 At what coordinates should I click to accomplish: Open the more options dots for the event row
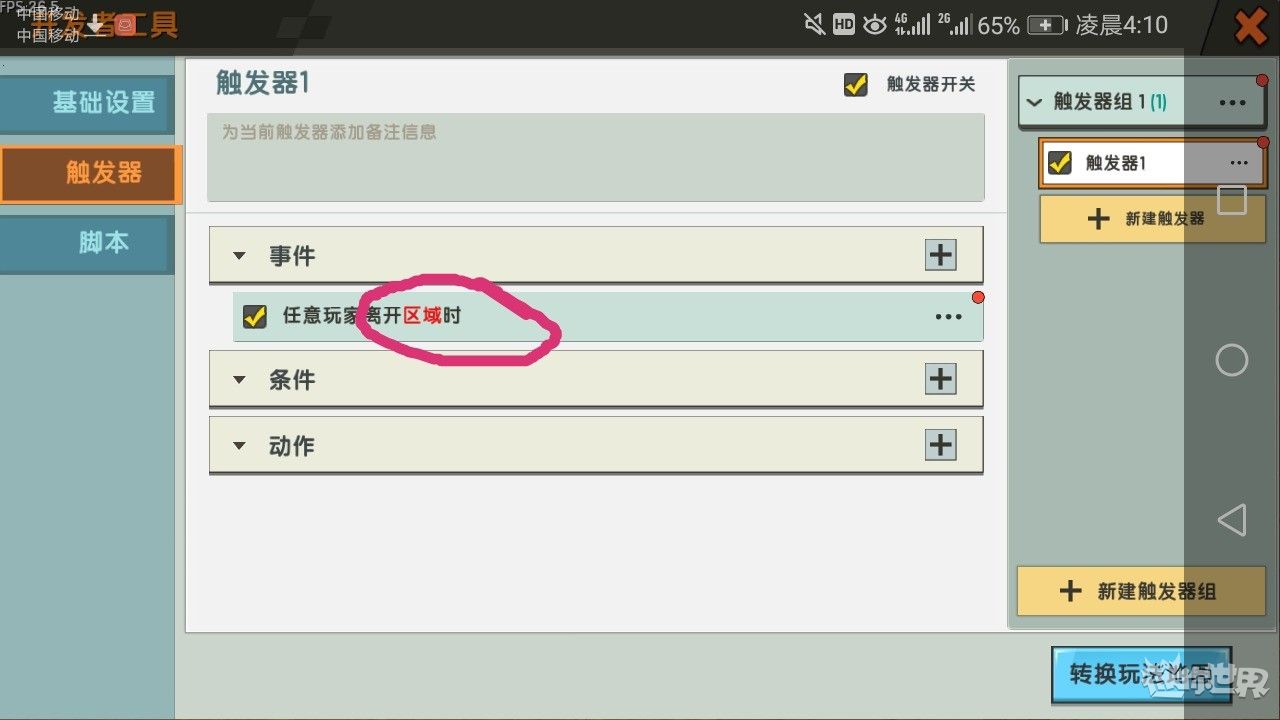[948, 317]
